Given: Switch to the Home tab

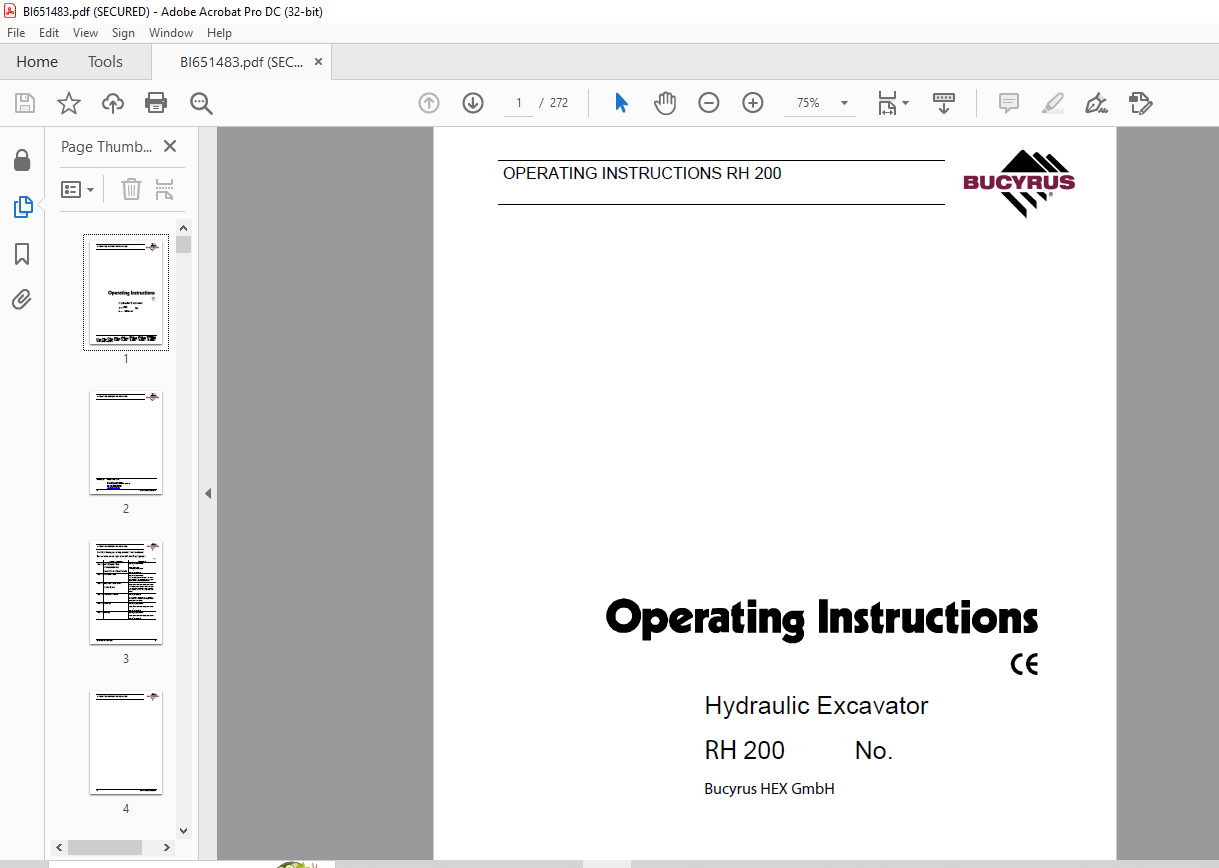Looking at the screenshot, I should click(x=37, y=62).
